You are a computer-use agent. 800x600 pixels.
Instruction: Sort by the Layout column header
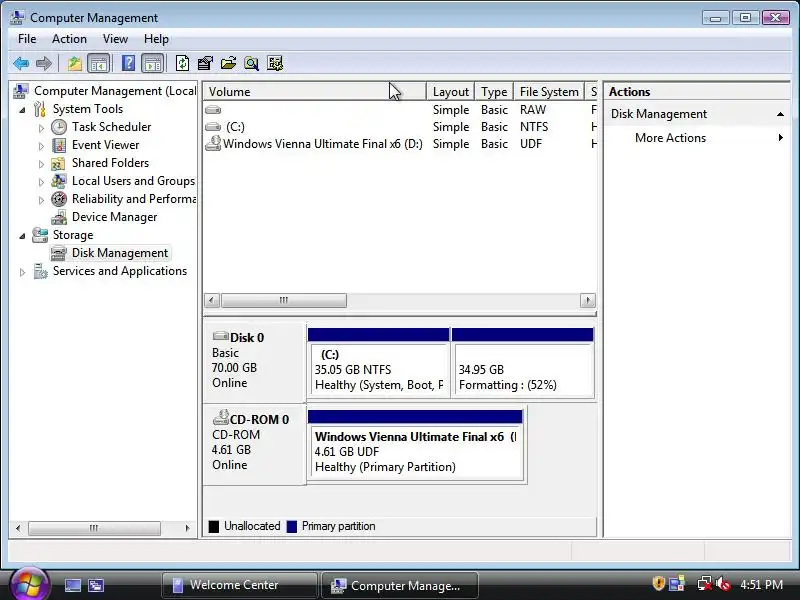pyautogui.click(x=451, y=91)
